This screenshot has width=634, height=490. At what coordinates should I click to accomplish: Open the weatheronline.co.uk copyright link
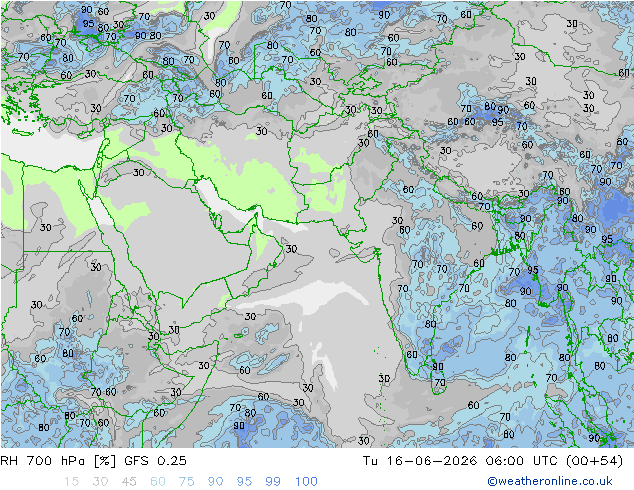(550, 481)
